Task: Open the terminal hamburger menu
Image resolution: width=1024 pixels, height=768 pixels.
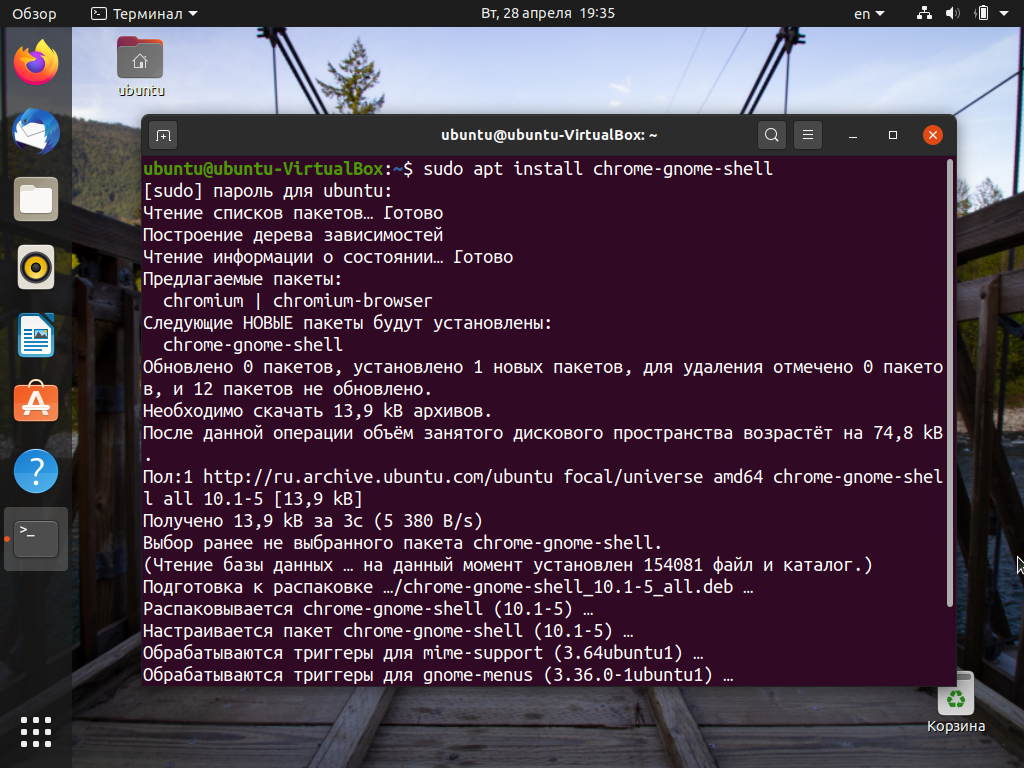Action: point(808,135)
